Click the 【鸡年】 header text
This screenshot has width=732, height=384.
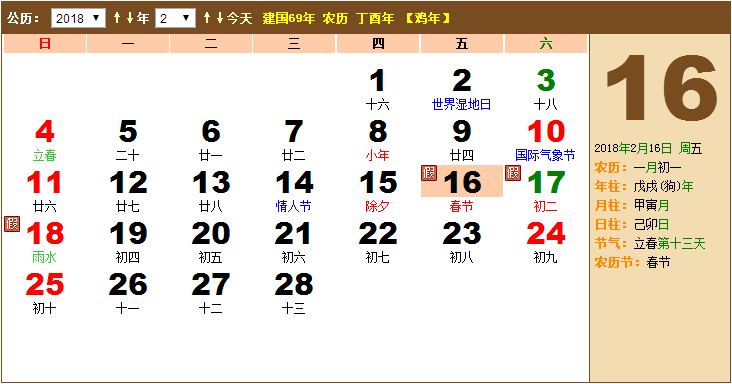click(427, 18)
